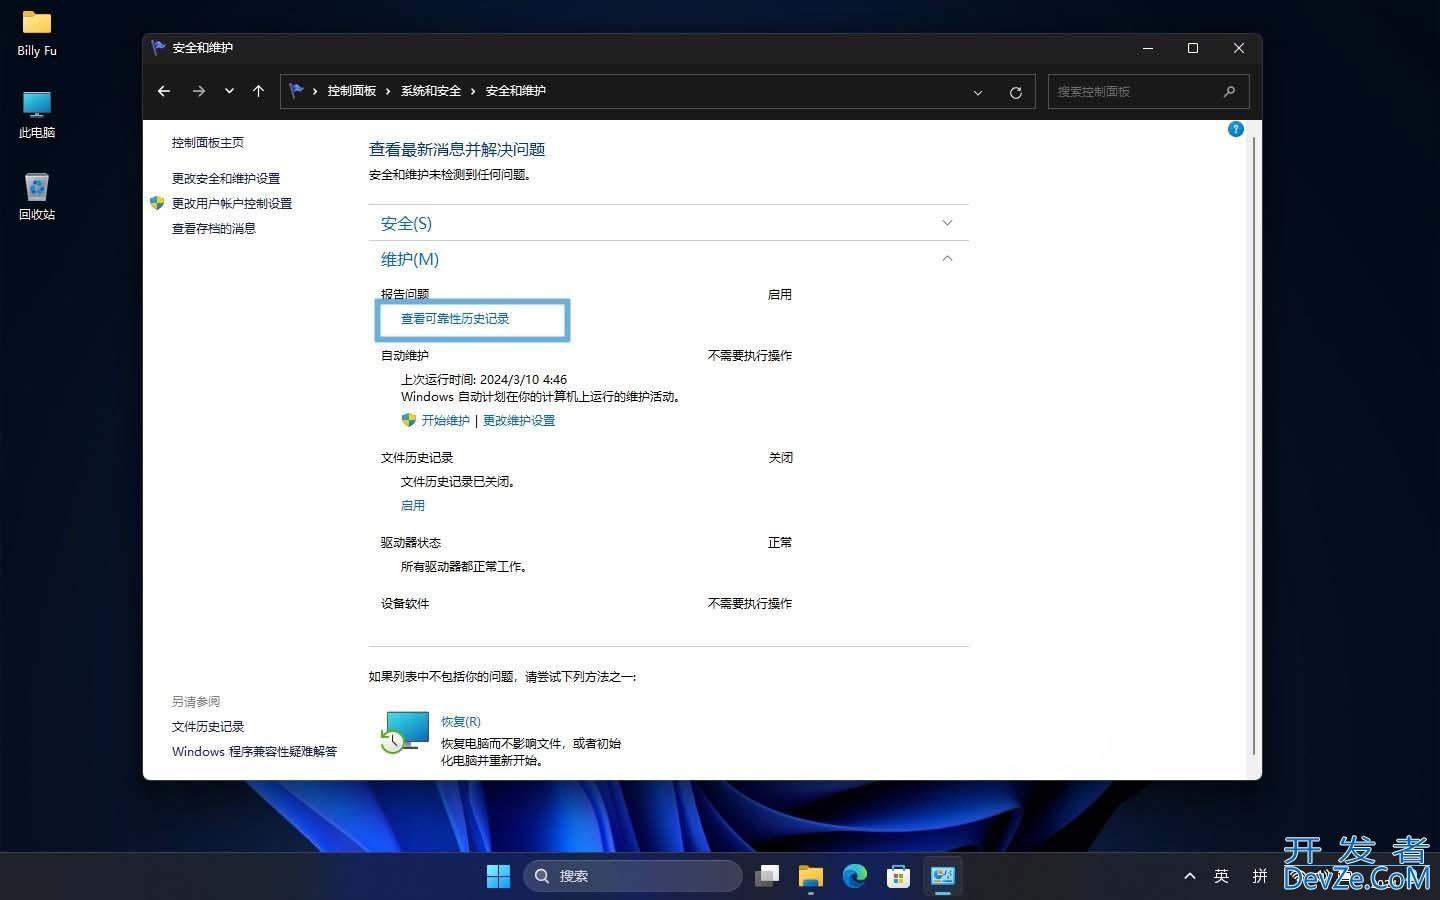Image resolution: width=1440 pixels, height=900 pixels.
Task: Select 控制面板 in the breadcrumb
Action: click(352, 91)
